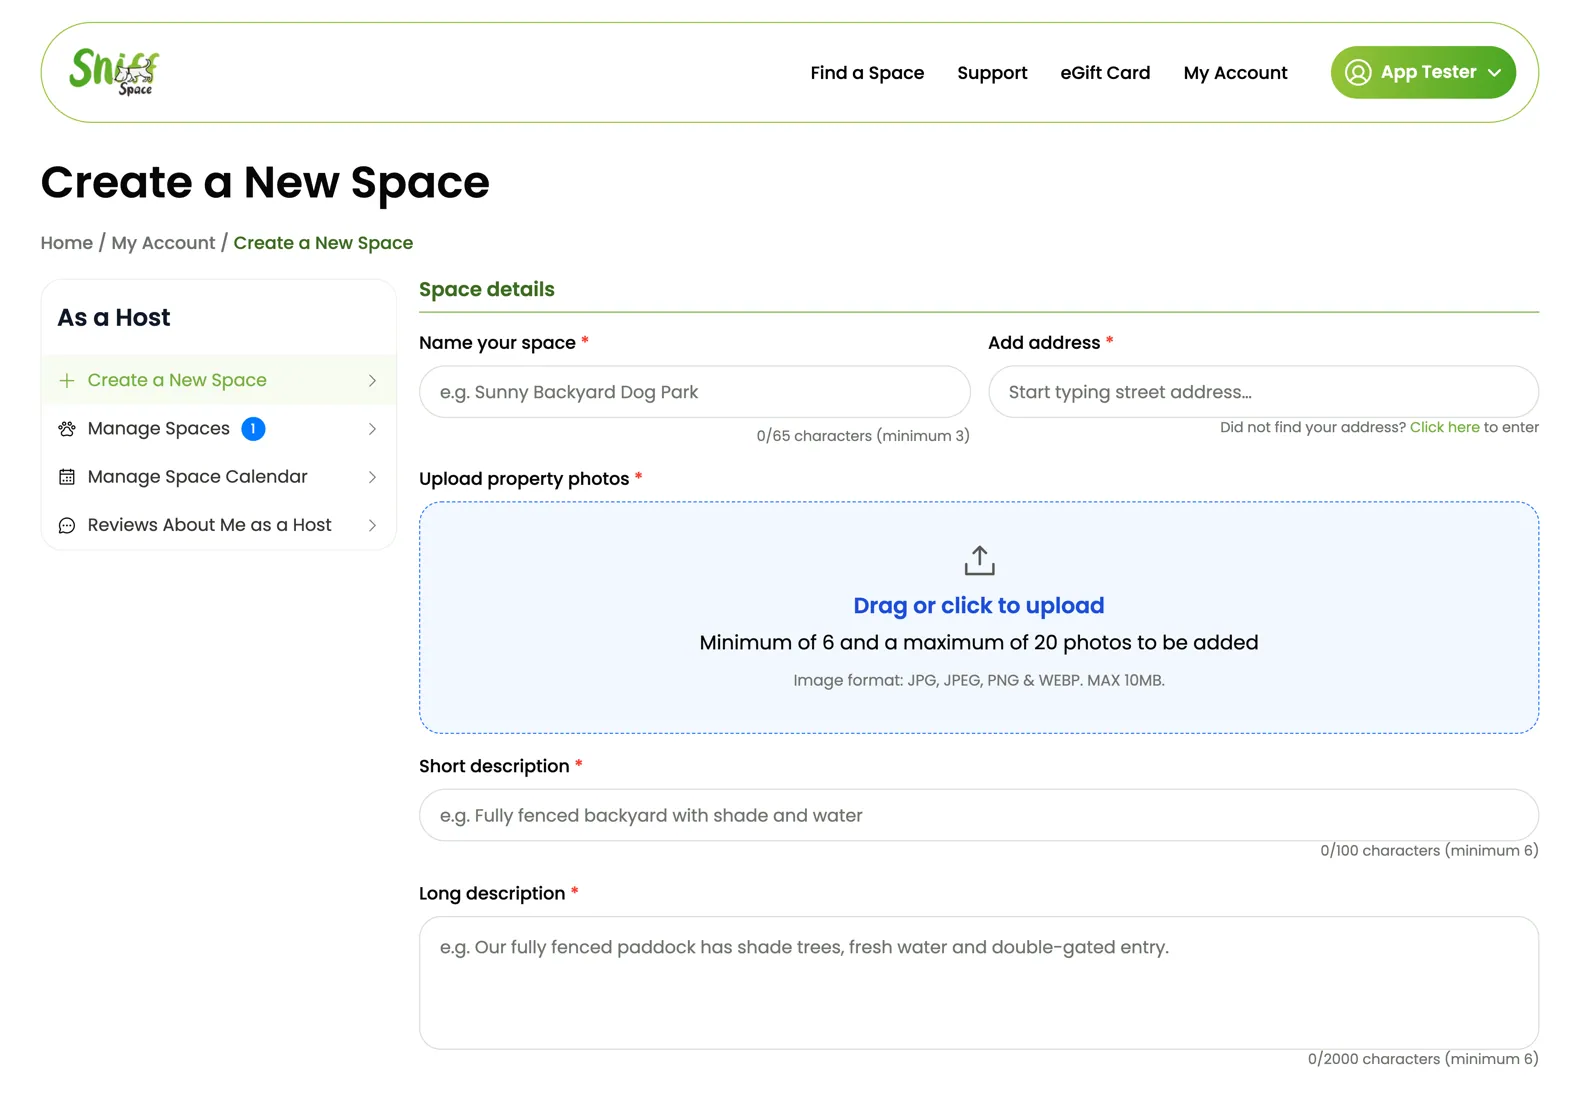The height and width of the screenshot is (1097, 1580).
Task: Focus the Name your space input field
Action: [x=694, y=392]
